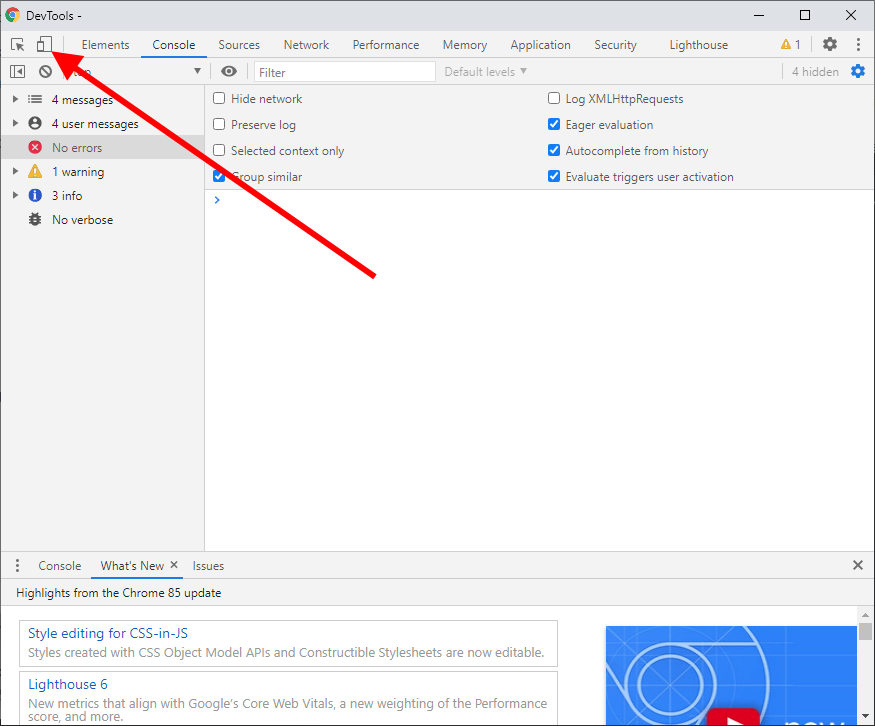This screenshot has width=875, height=726.
Task: Open the customize DevTools three-dot menu
Action: [858, 44]
